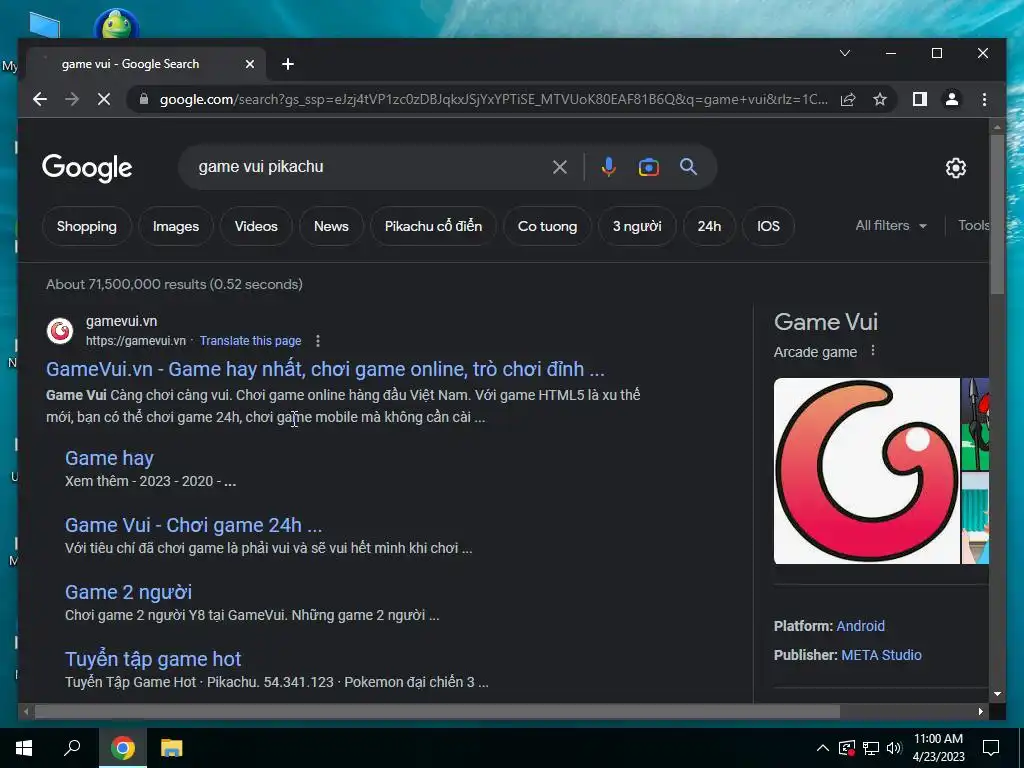Open the Chrome profile menu

(952, 99)
